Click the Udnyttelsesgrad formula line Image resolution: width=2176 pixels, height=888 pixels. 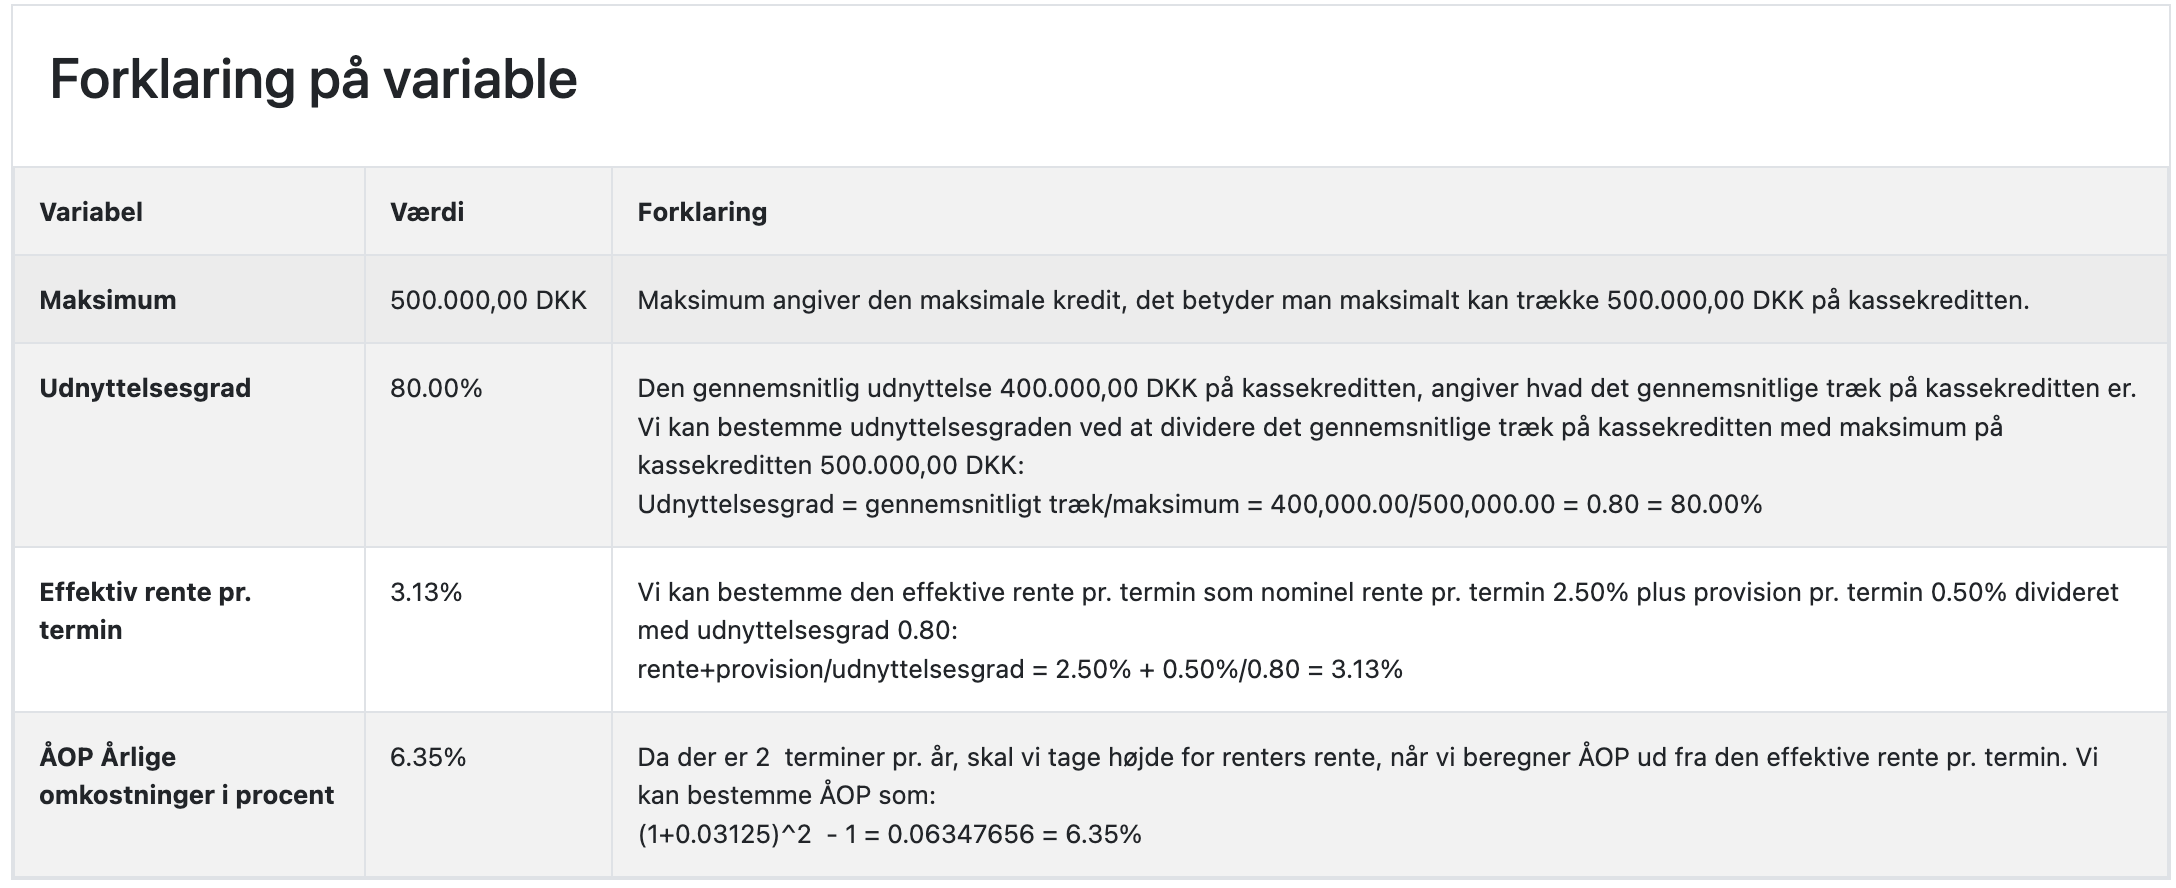[x=1199, y=504]
